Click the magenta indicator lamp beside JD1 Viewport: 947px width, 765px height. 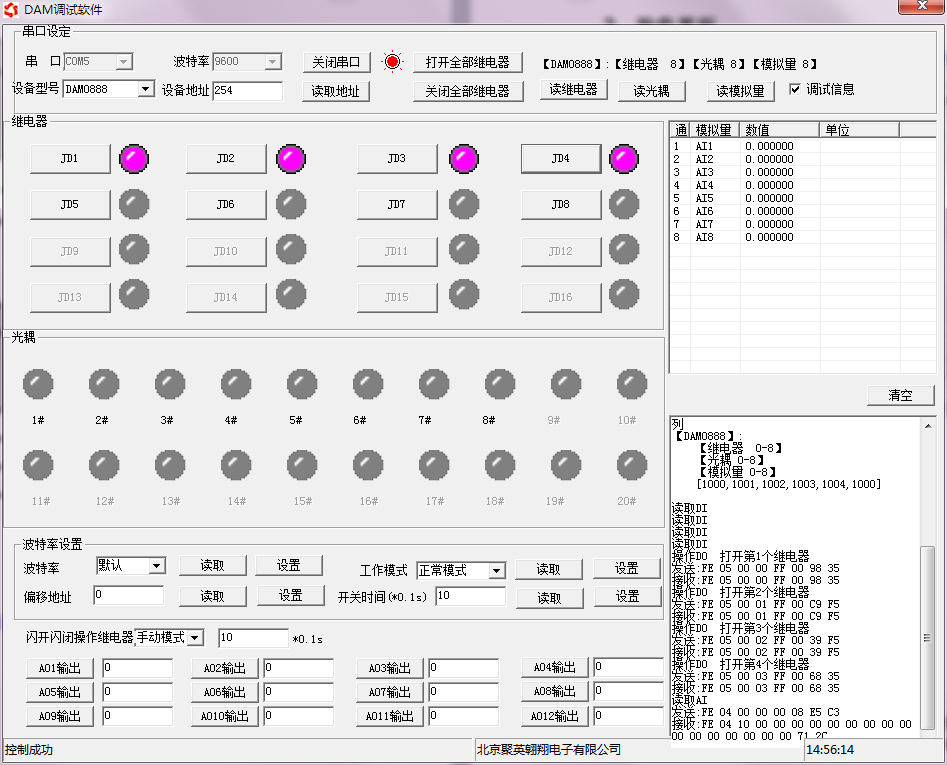[x=134, y=159]
